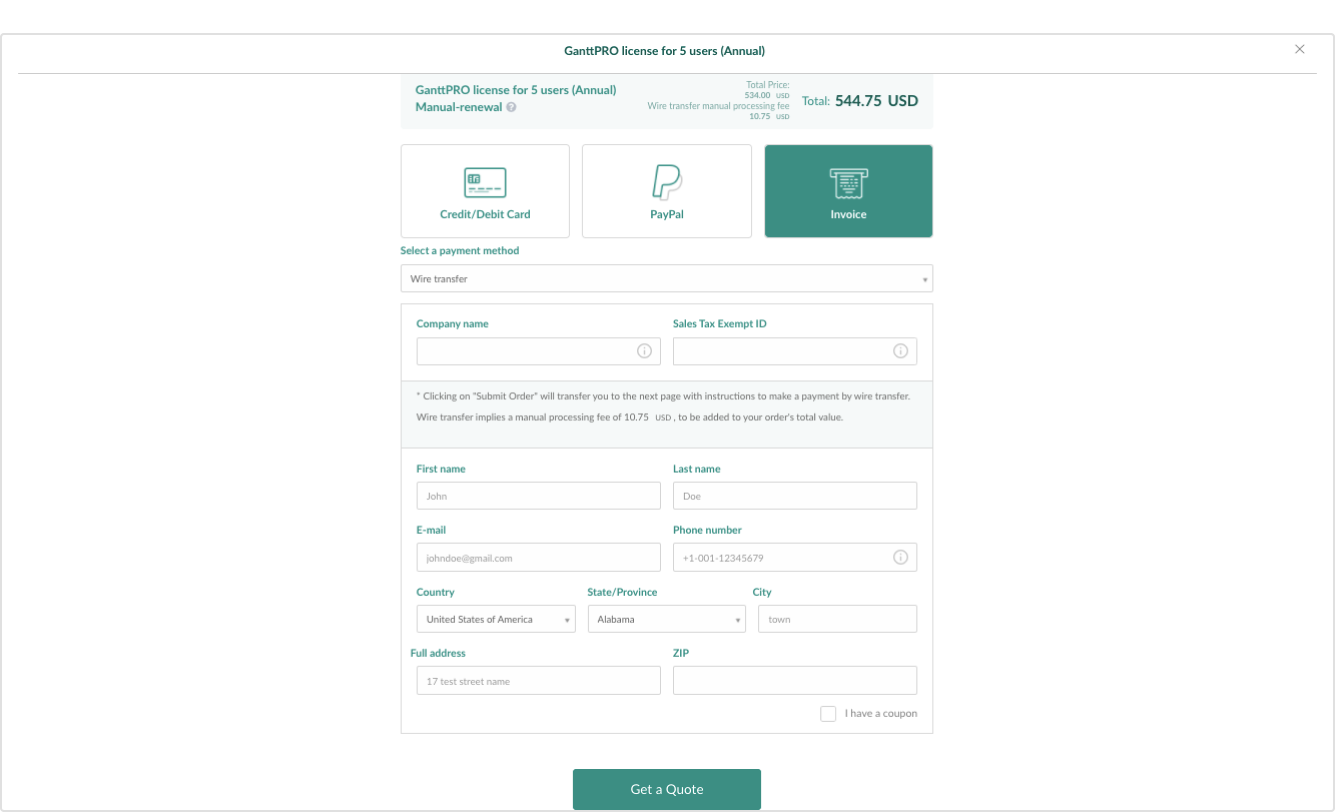Show Phone number info icon
This screenshot has width=1335, height=812.
pos(900,557)
